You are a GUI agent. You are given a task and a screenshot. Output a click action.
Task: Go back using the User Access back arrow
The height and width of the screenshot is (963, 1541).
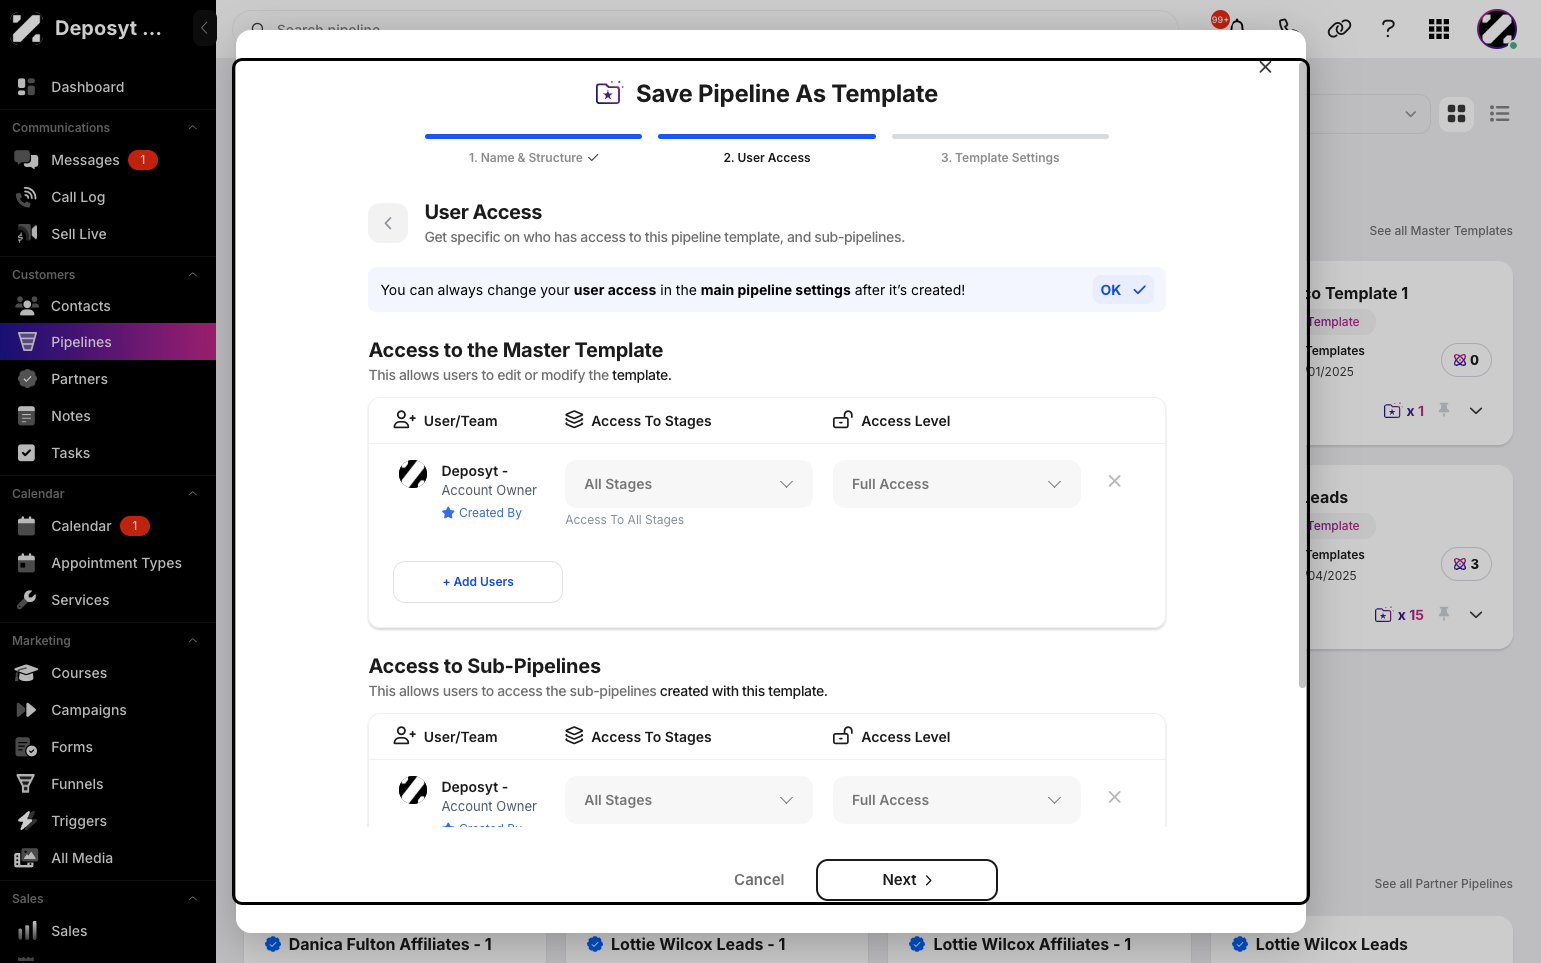point(388,223)
